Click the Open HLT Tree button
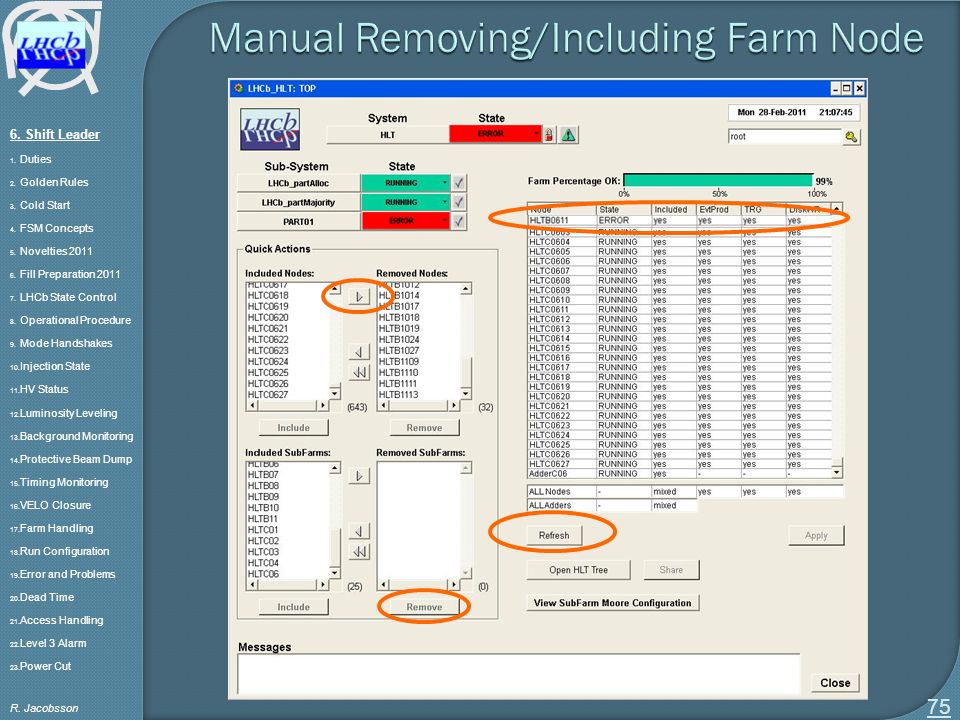The image size is (960, 720). point(579,569)
